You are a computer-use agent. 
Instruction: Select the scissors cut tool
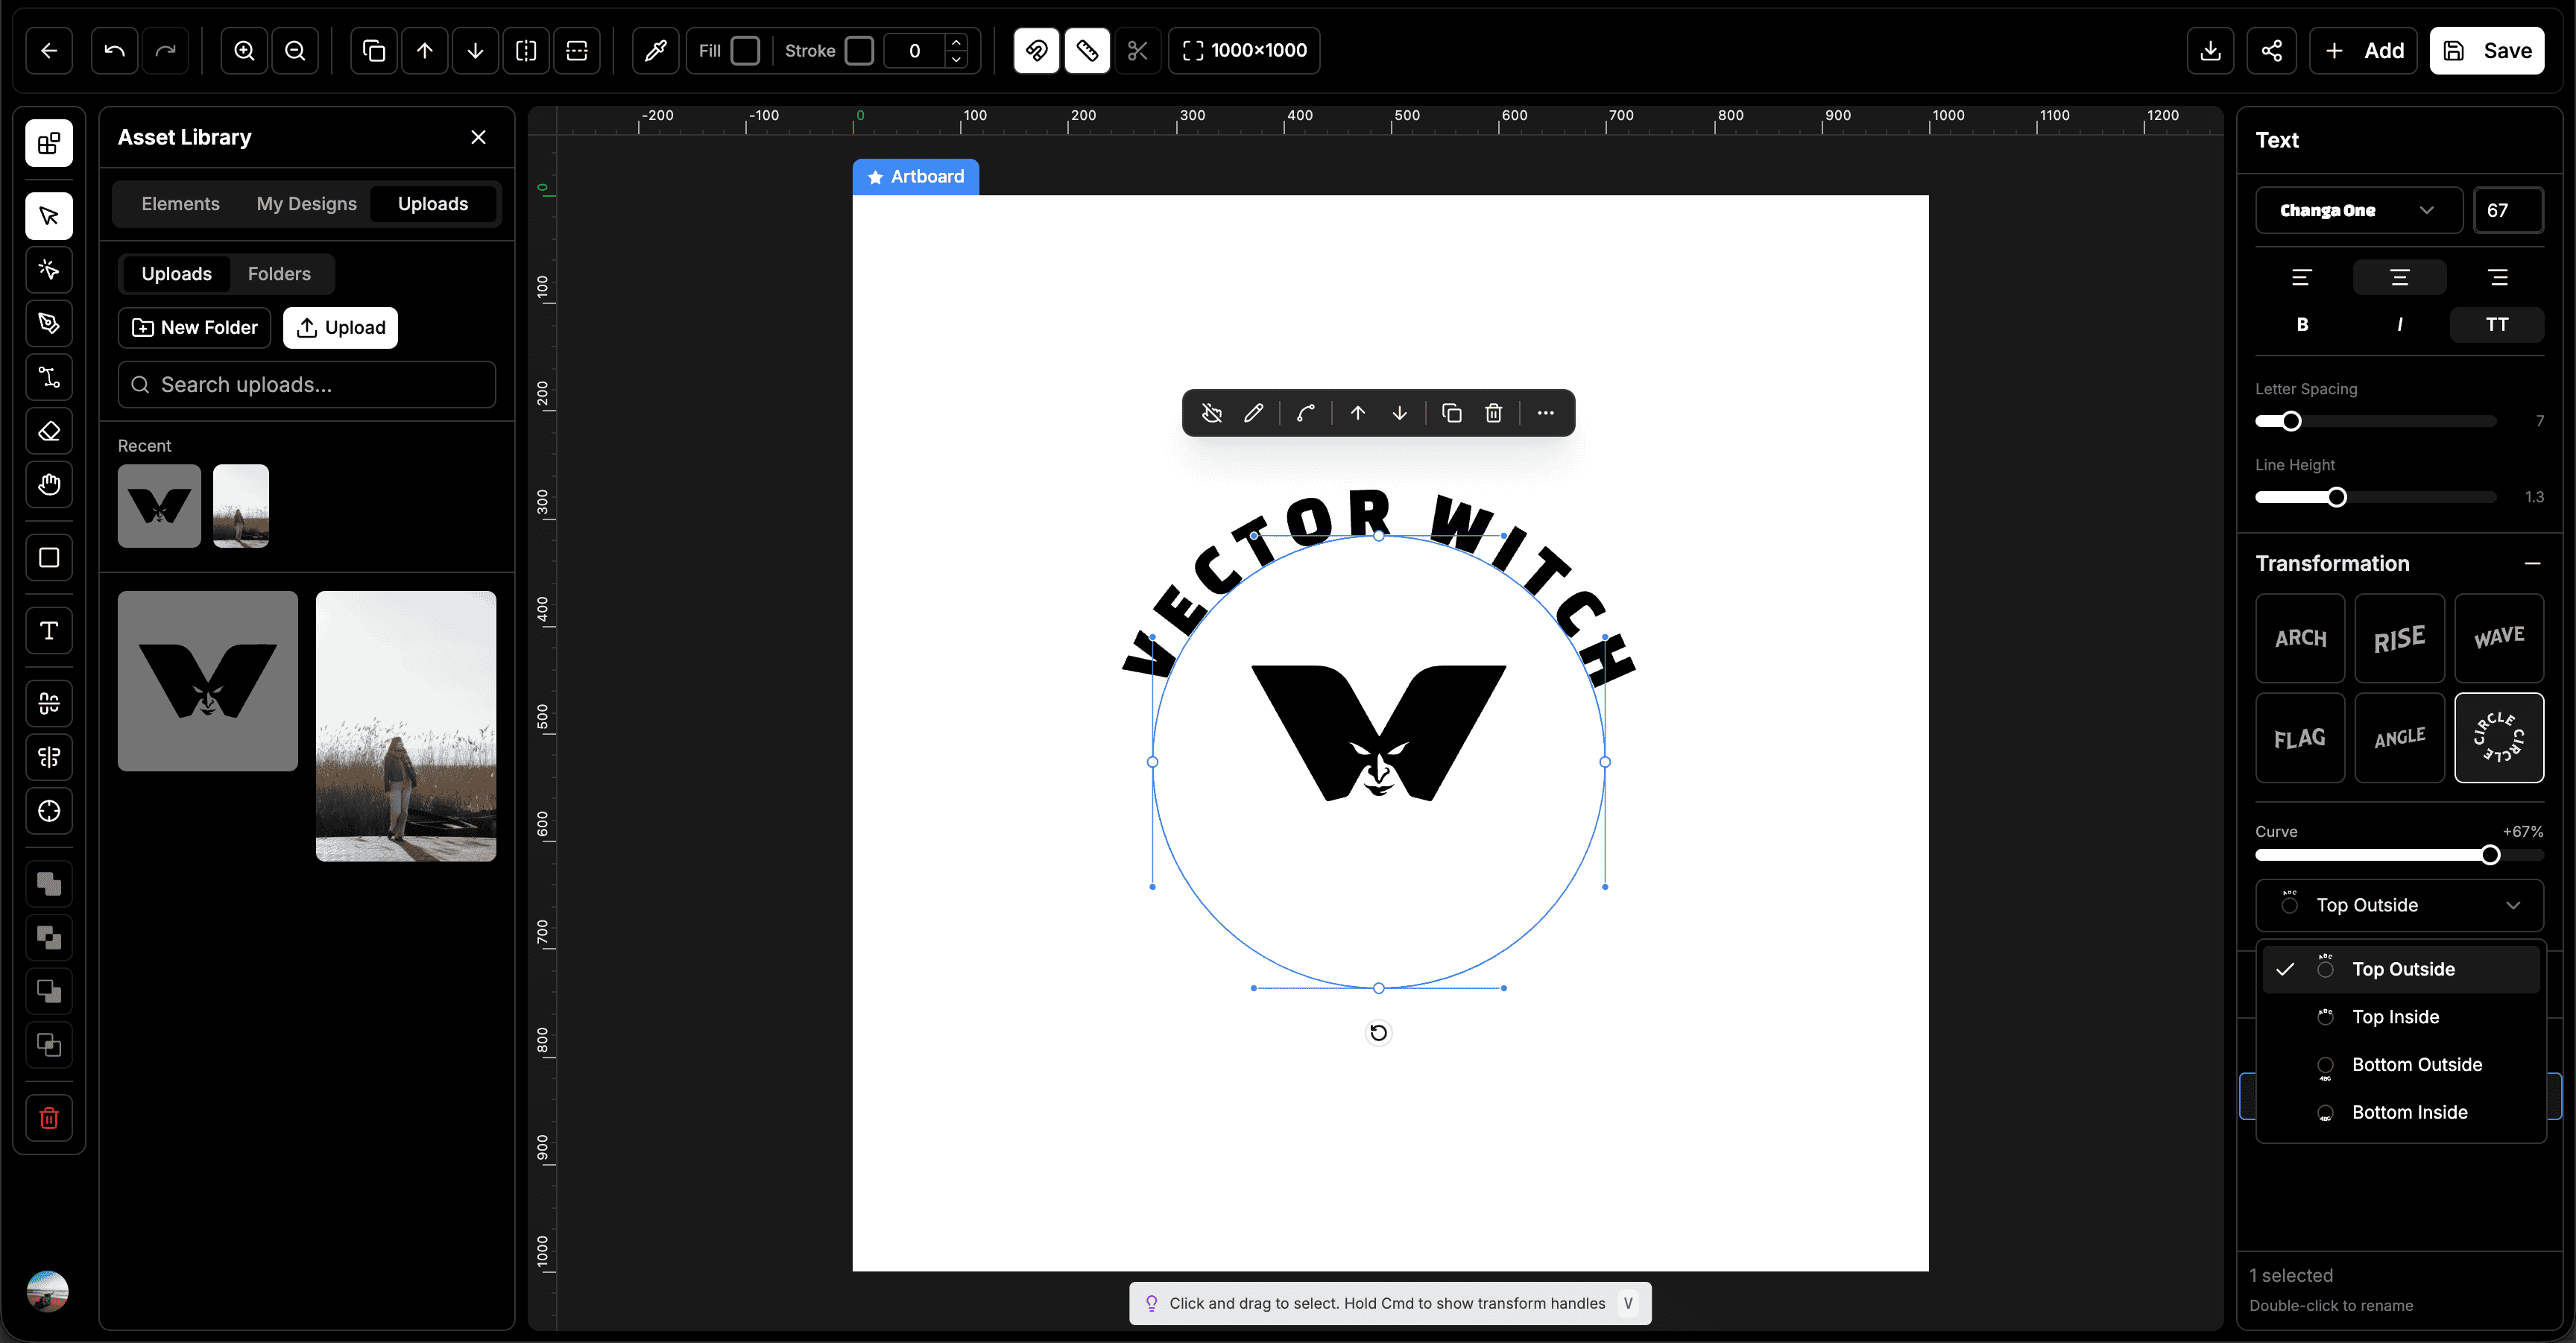click(x=1138, y=51)
